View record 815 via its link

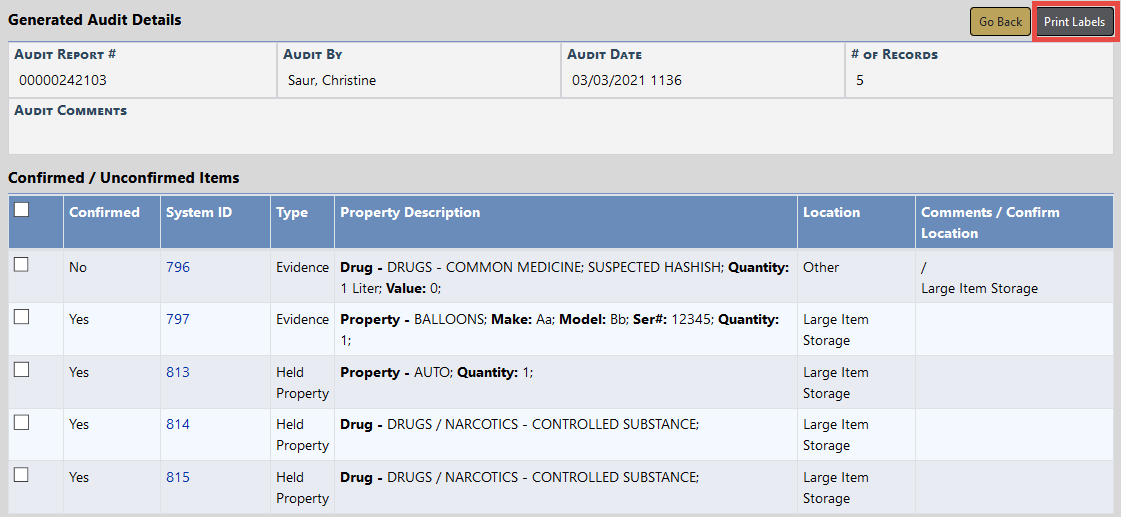point(178,477)
